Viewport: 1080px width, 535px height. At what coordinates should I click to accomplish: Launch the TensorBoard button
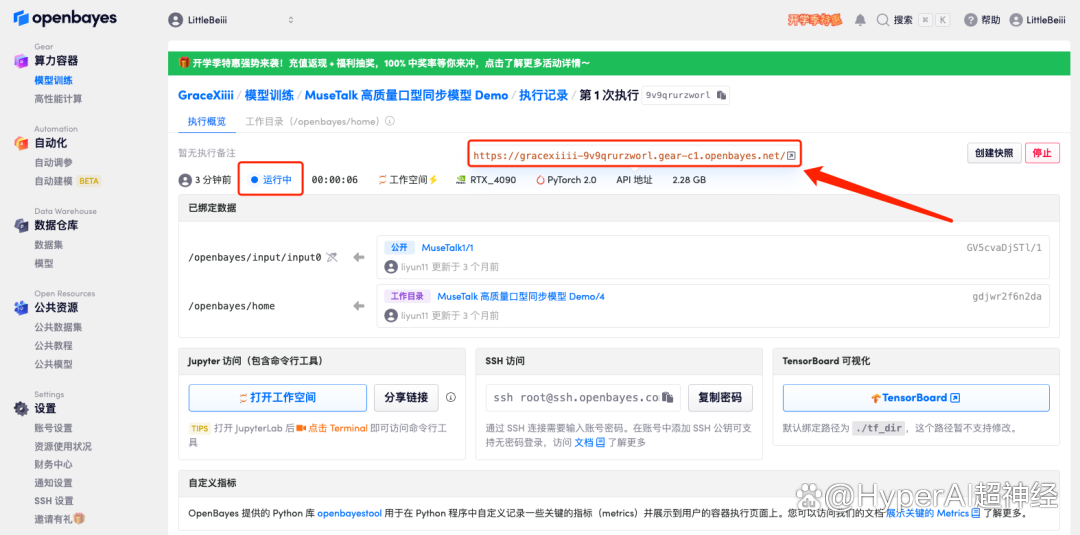[916, 398]
